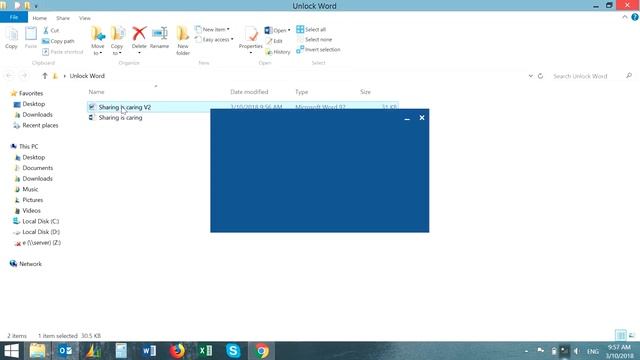Sort by Size column header
Screen dimensions: 640x360
pyautogui.click(x=365, y=92)
